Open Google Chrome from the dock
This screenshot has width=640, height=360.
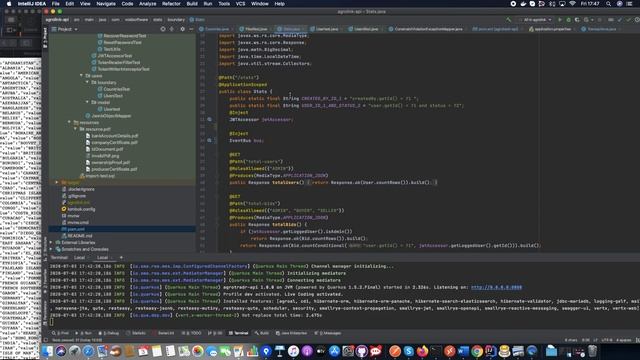(477, 351)
